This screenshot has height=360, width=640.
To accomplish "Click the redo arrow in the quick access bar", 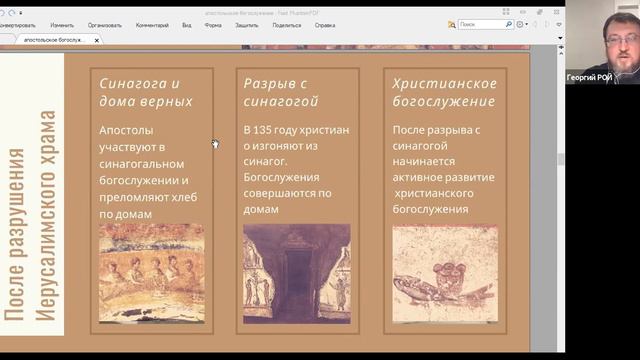I will [12, 13].
